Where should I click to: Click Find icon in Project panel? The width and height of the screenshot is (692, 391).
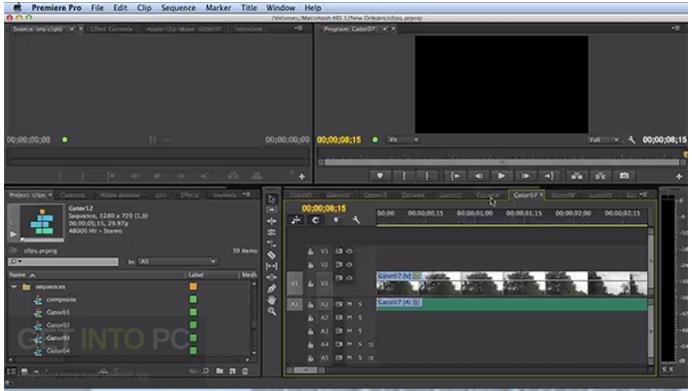pos(206,371)
